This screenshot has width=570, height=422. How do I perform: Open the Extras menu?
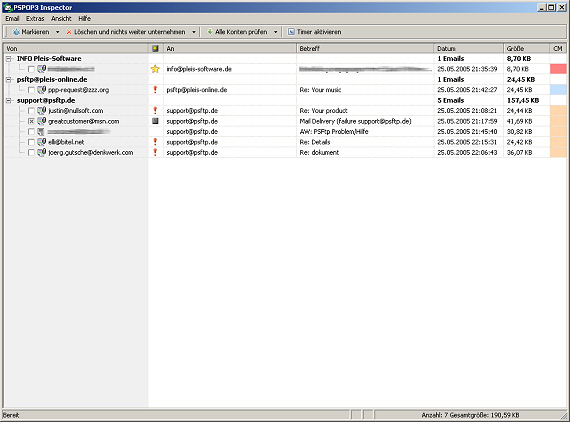pos(35,19)
